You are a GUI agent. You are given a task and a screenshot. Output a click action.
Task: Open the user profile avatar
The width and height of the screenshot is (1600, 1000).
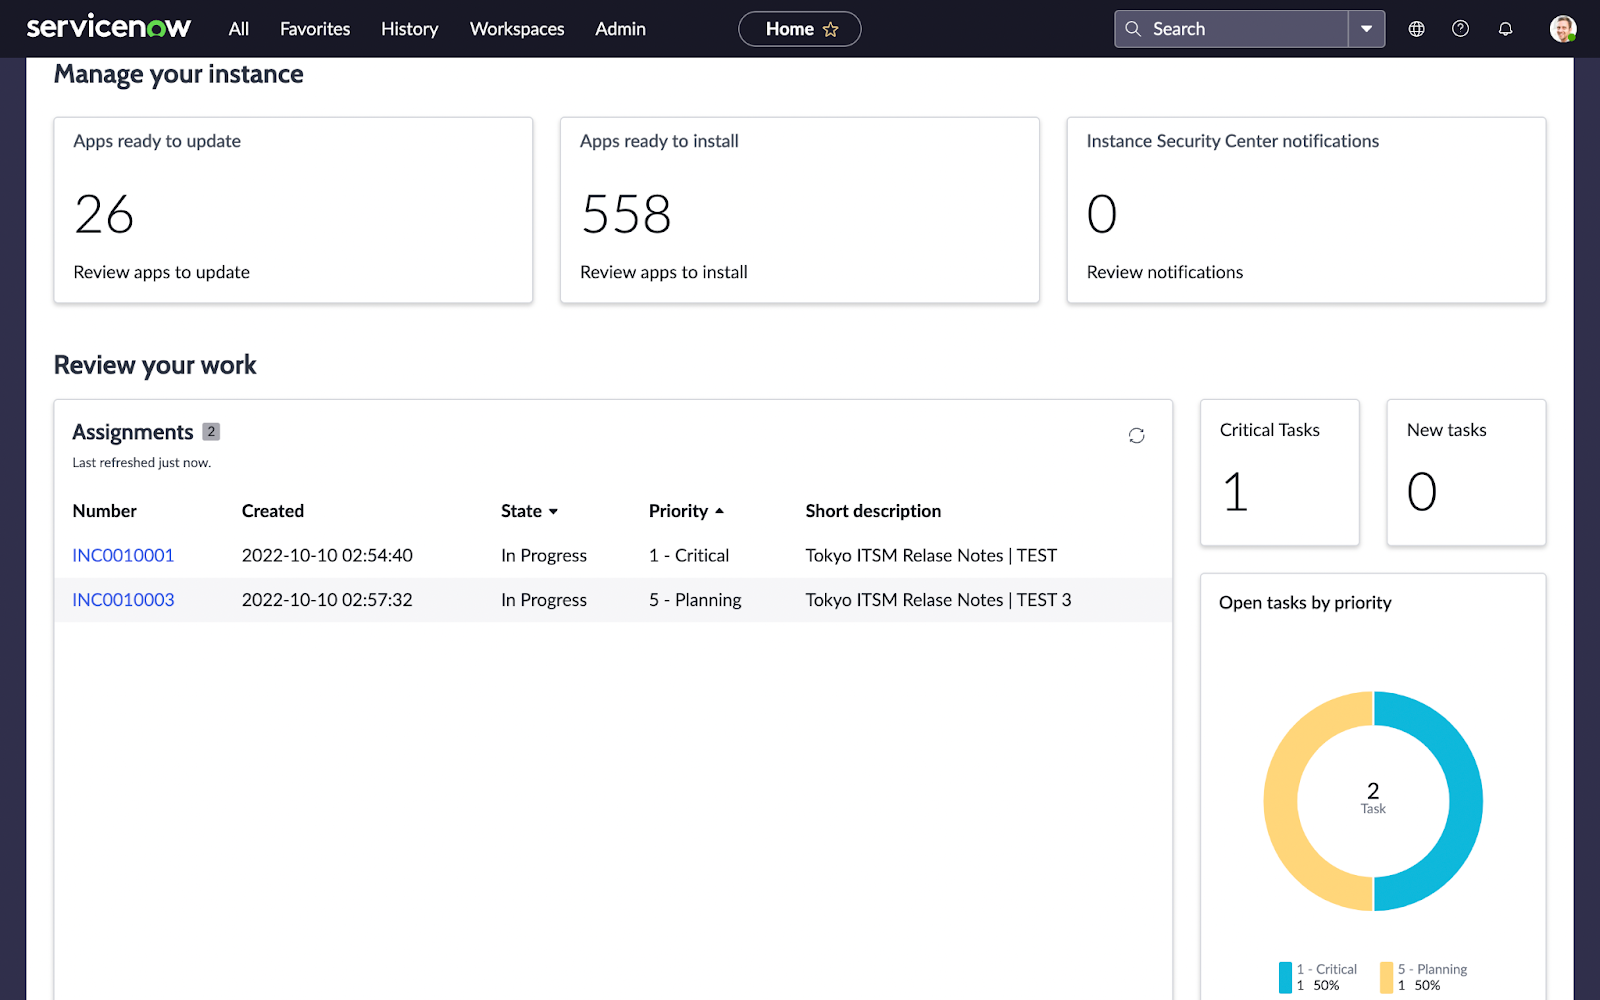1563,29
